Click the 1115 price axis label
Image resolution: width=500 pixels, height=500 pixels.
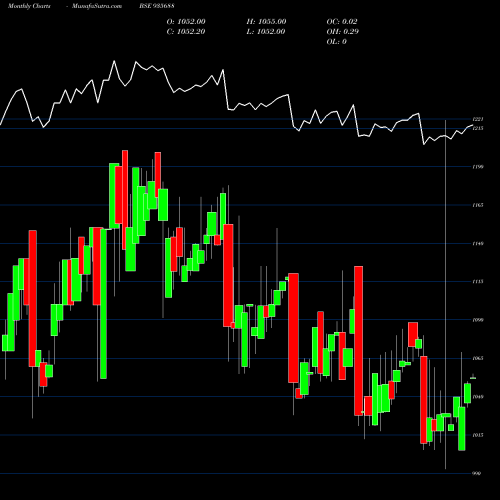(x=478, y=281)
